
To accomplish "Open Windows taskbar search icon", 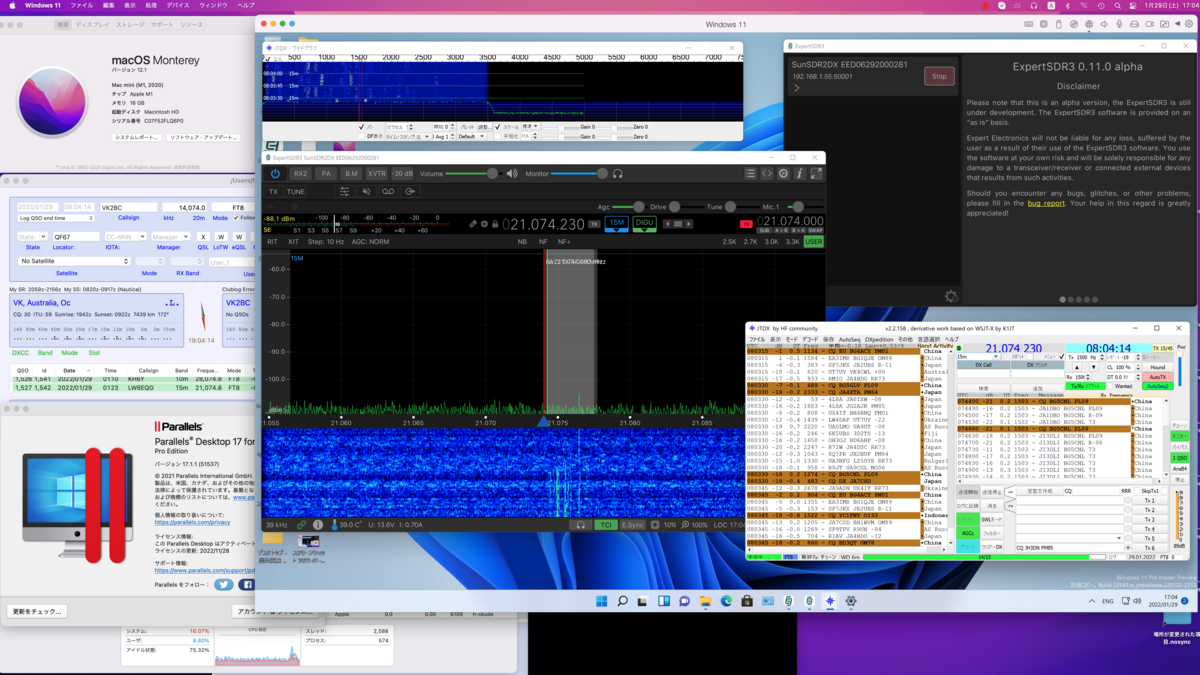I will click(622, 601).
